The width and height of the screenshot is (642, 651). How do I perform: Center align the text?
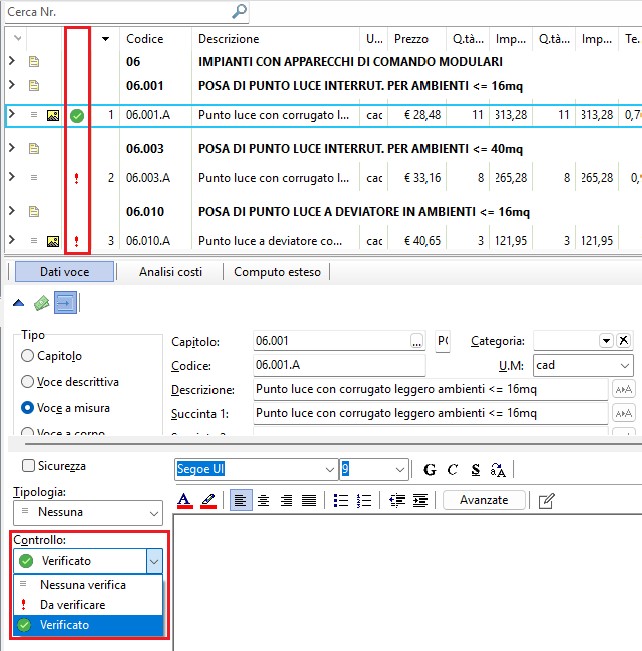coord(263,500)
